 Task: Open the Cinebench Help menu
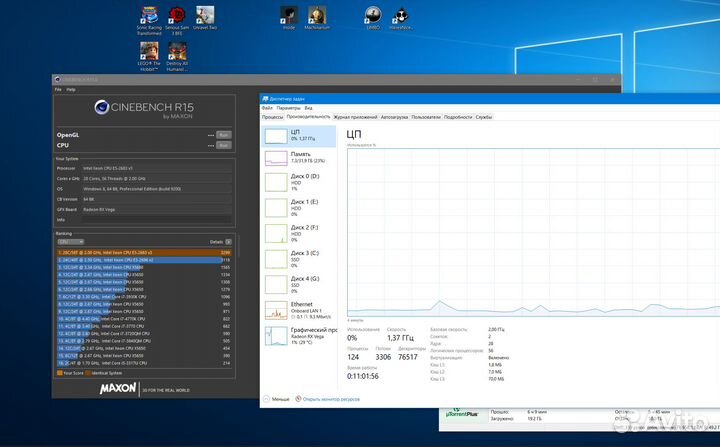coord(71,90)
